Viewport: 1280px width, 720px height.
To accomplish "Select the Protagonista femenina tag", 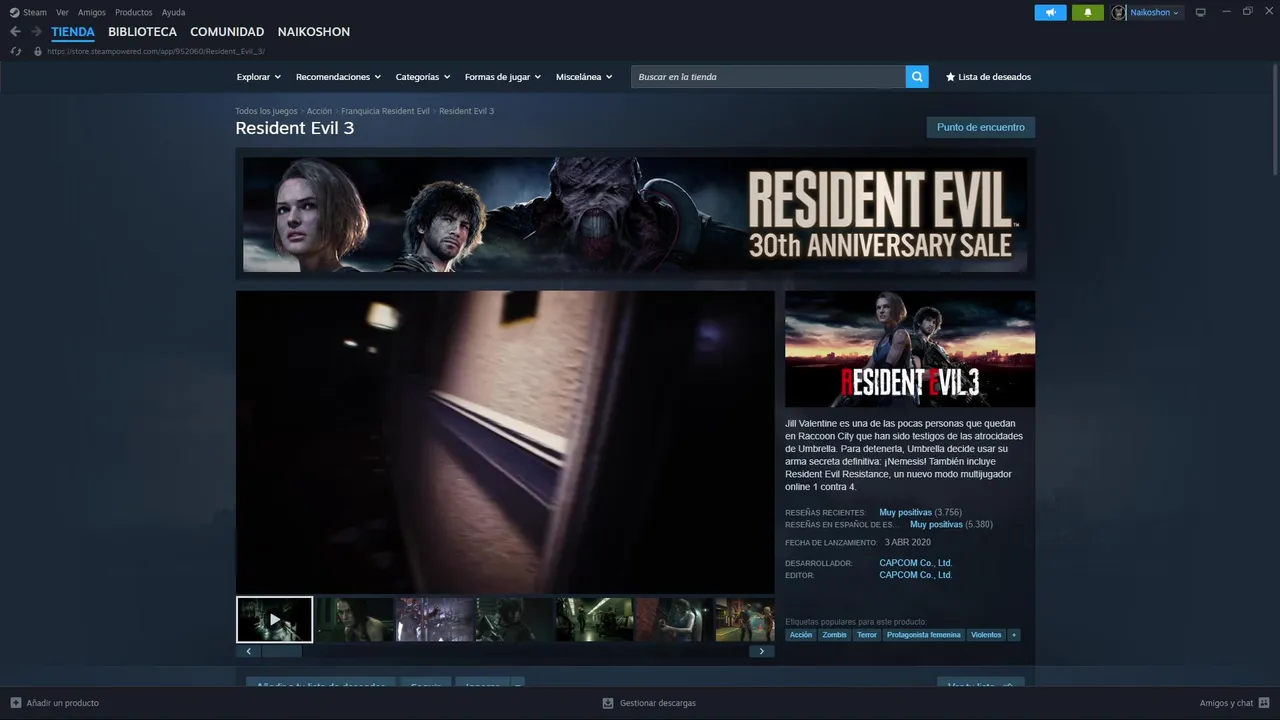I will (924, 635).
